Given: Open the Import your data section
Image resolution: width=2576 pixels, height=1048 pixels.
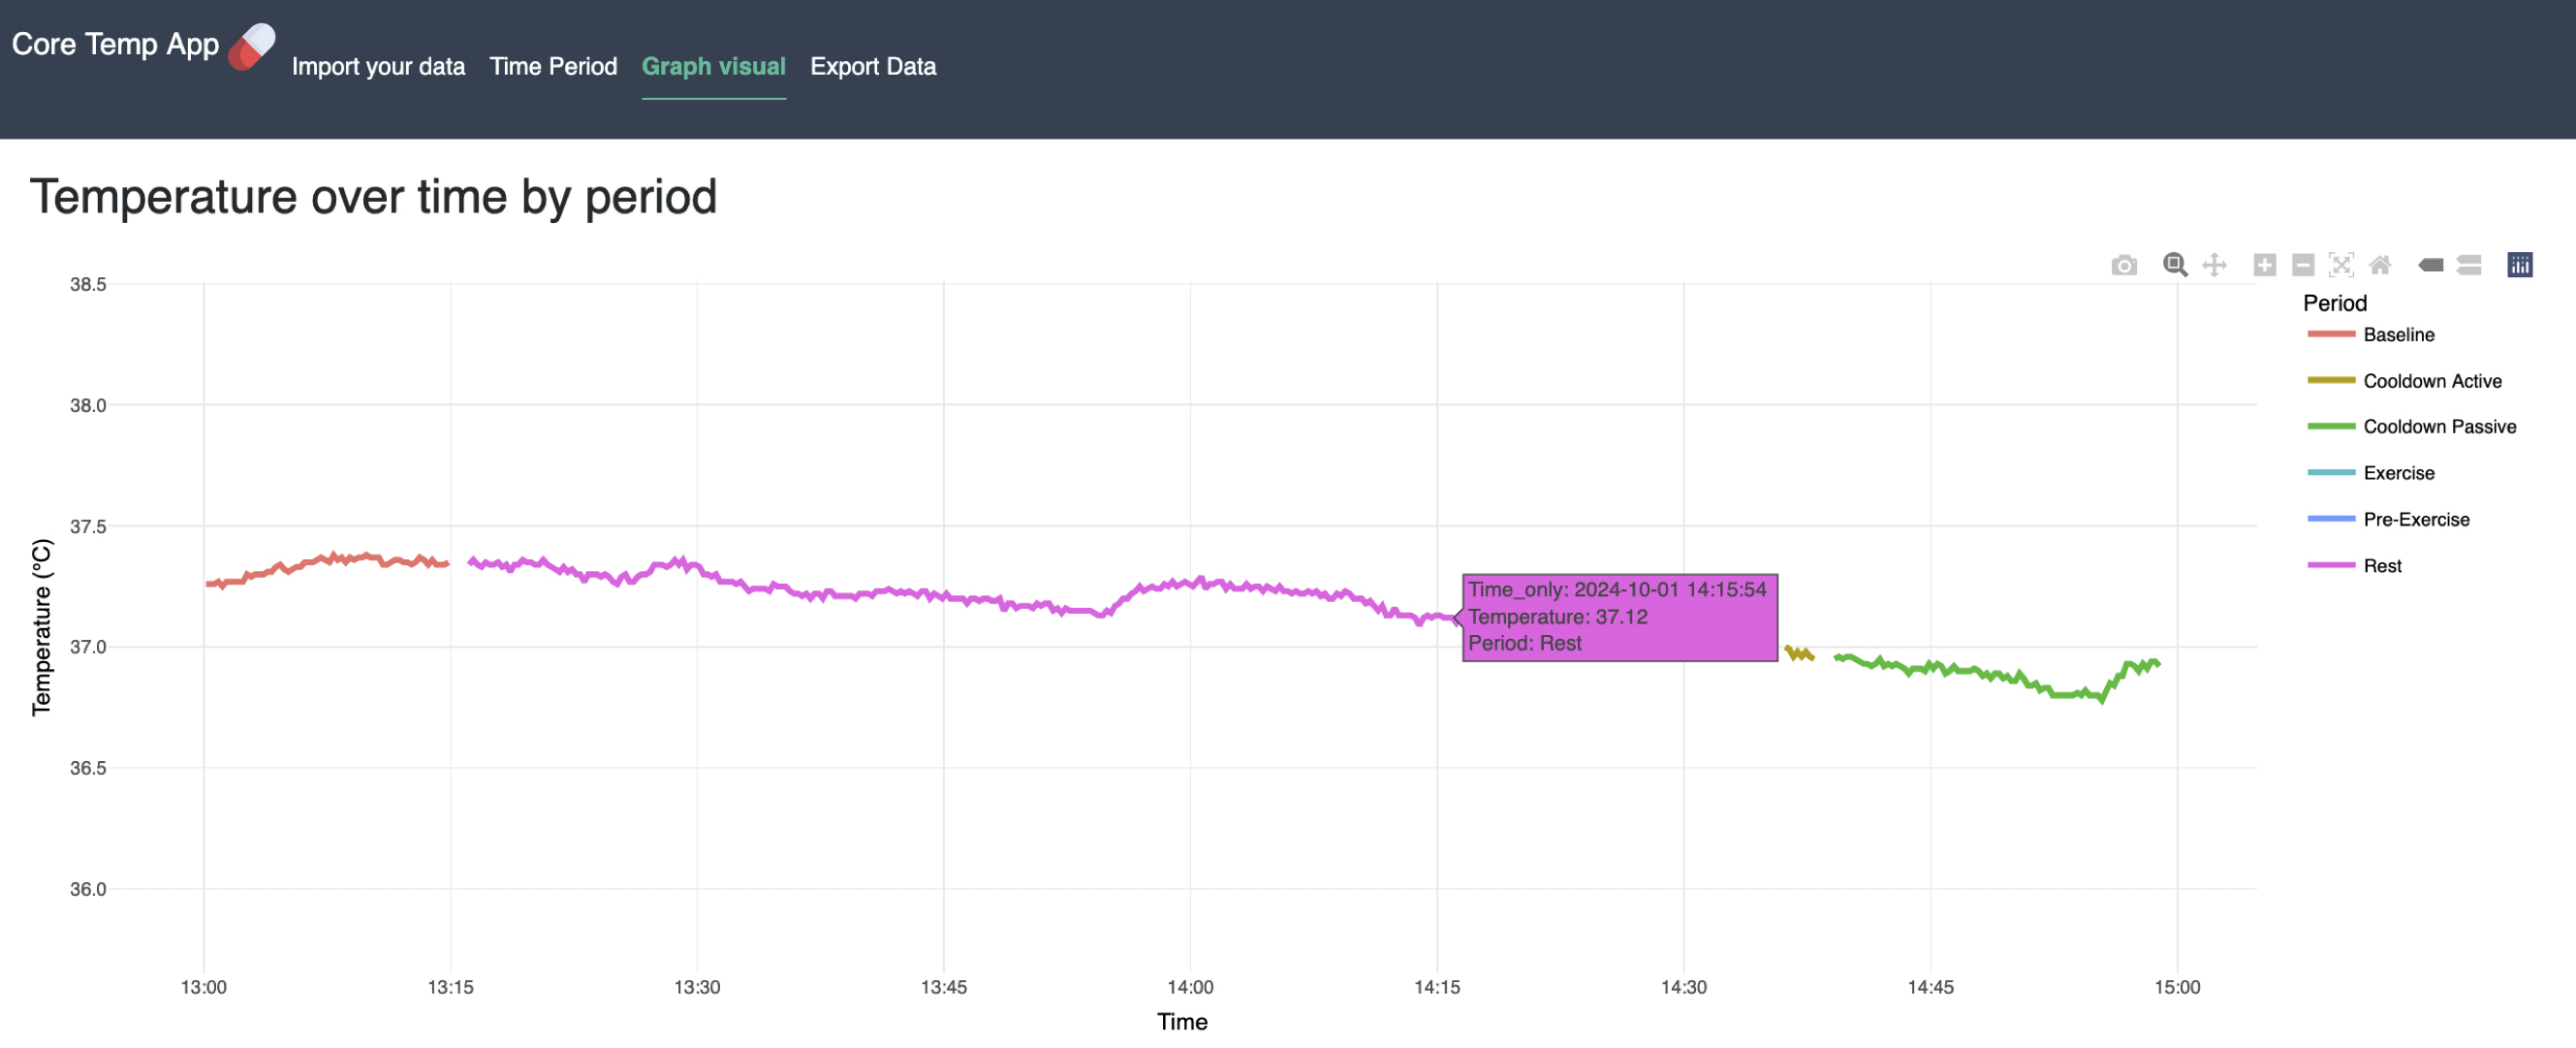Looking at the screenshot, I should coord(379,66).
